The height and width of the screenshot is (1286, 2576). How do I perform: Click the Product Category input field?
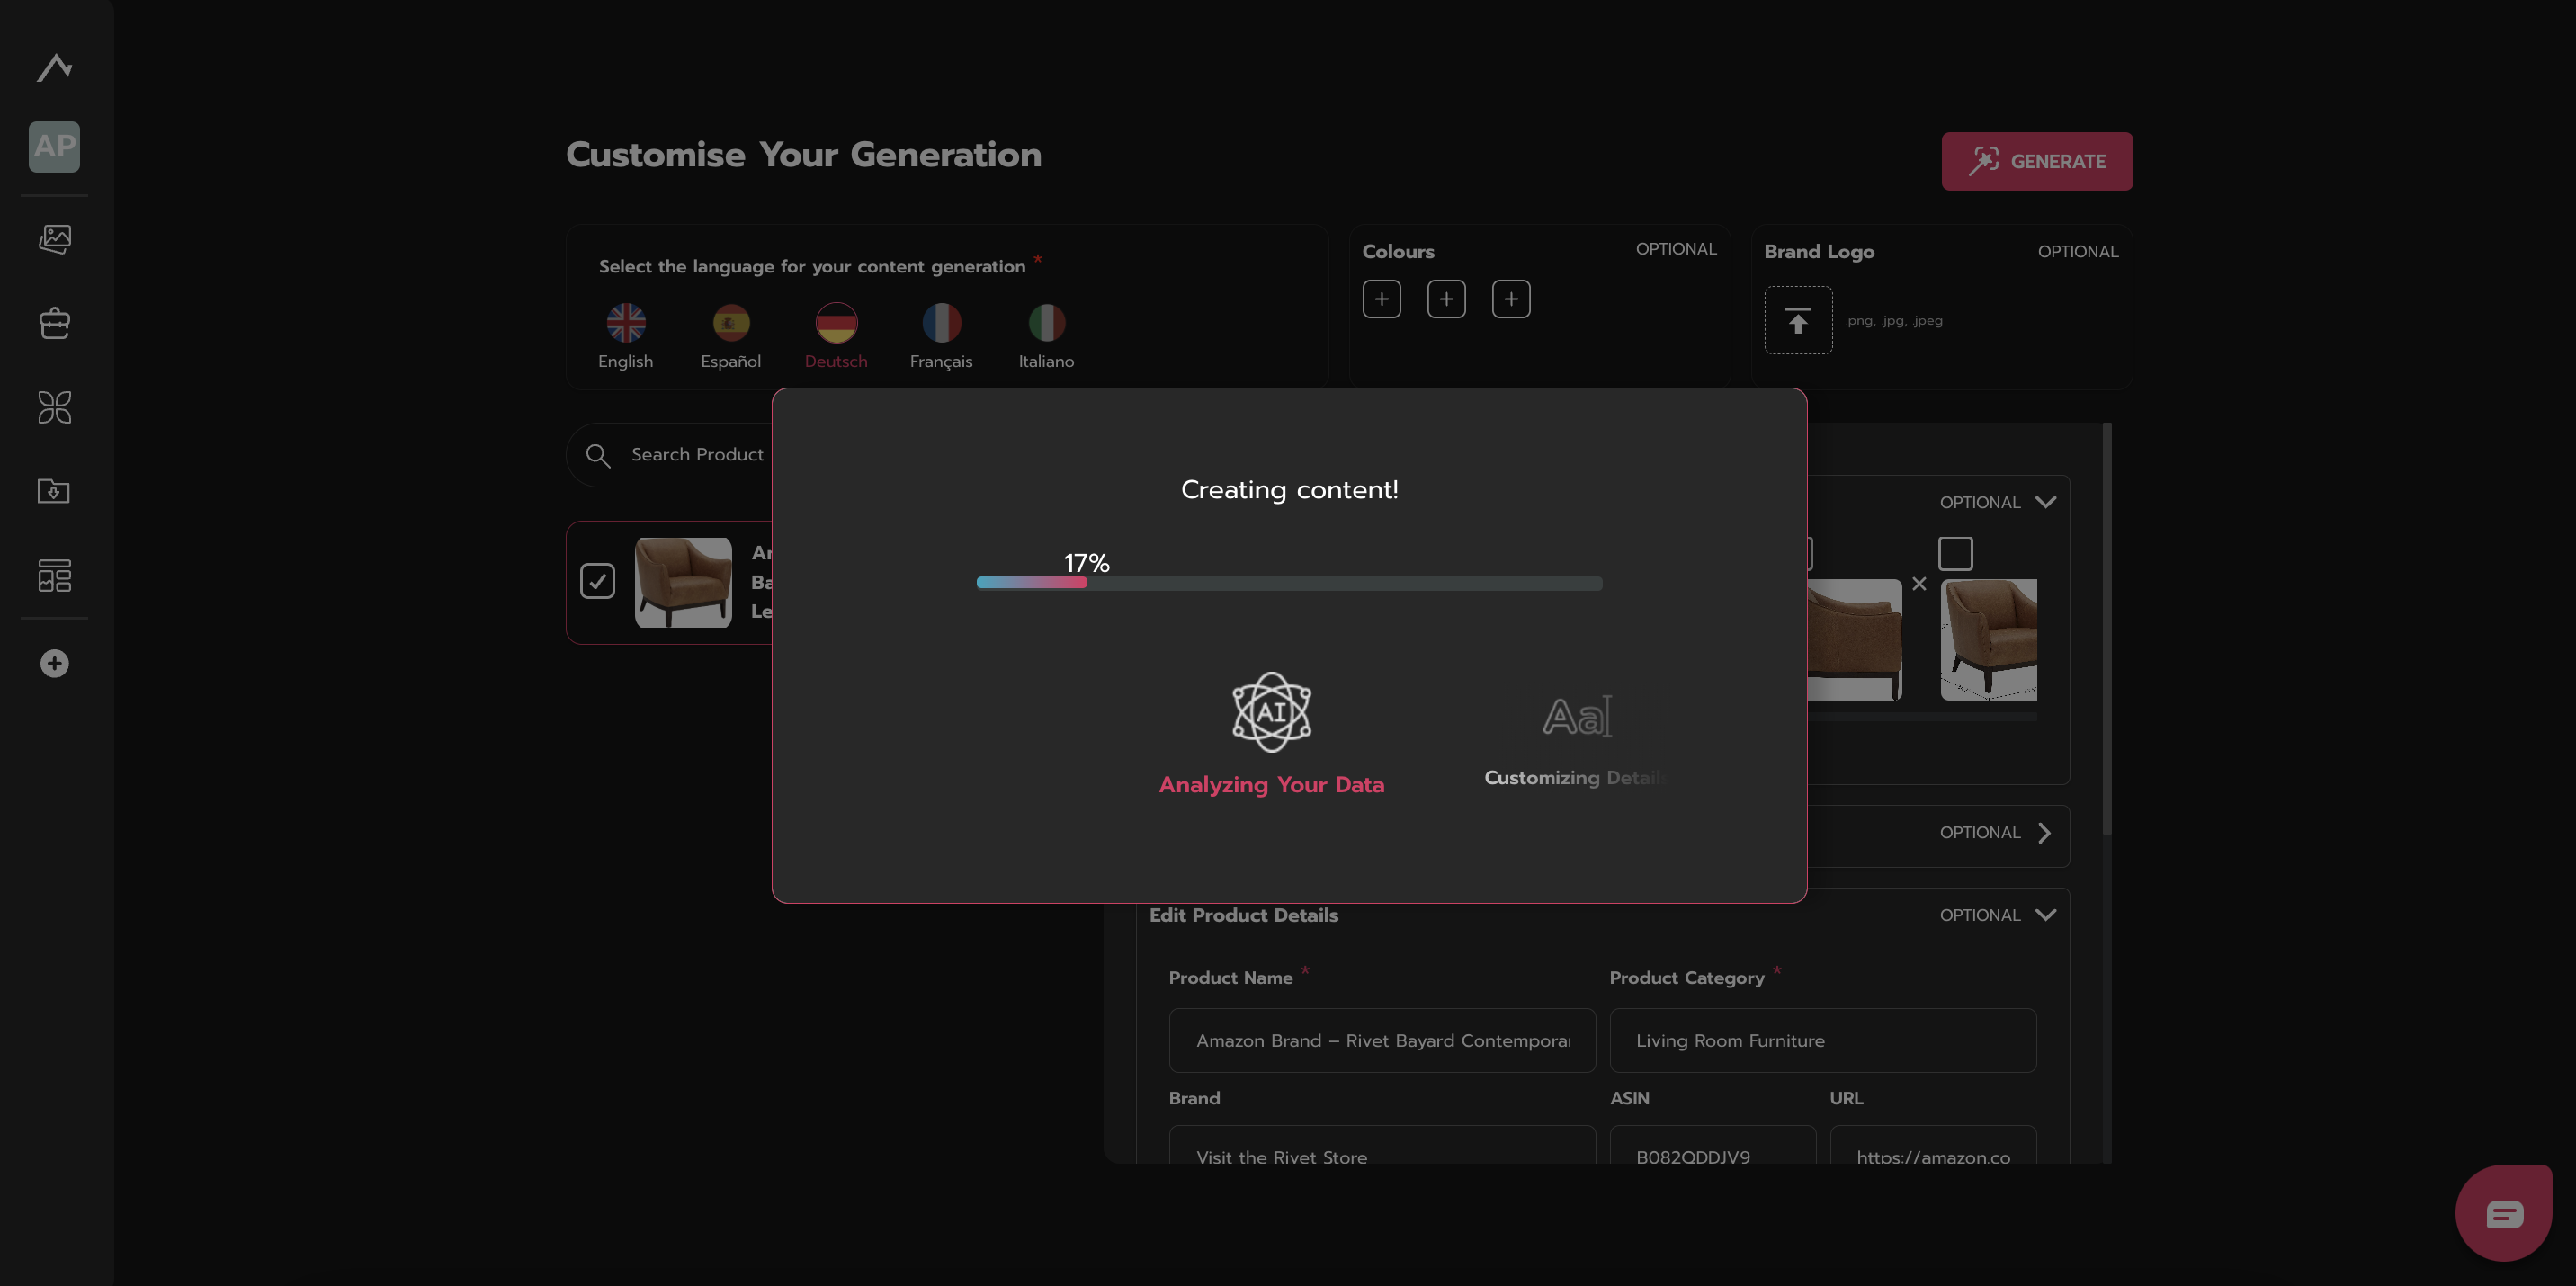coord(1822,1040)
